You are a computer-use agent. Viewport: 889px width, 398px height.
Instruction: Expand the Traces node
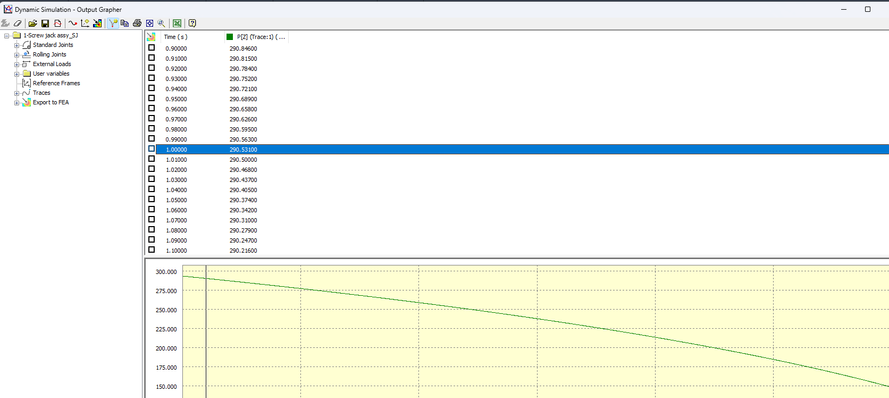coord(16,93)
